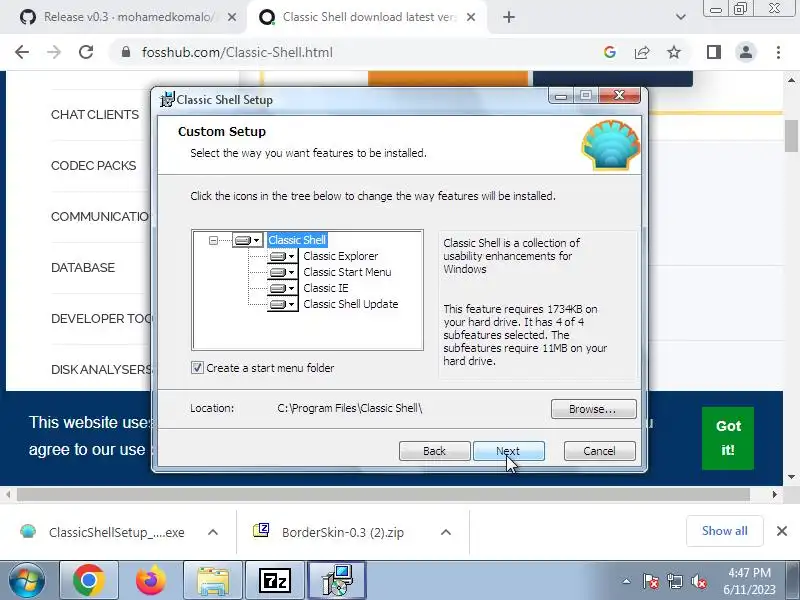Close the Release v0.3 GitHub tab

pyautogui.click(x=232, y=17)
